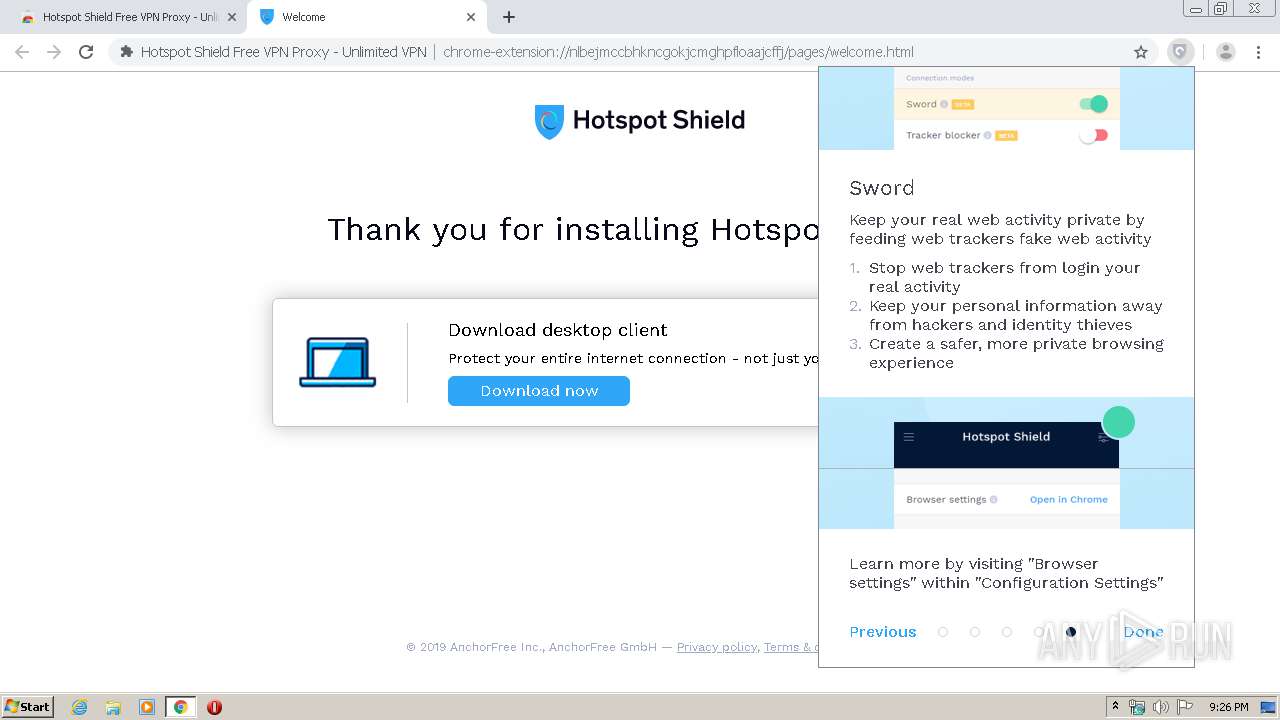Screen dimensions: 1280x720
Task: Click the address bar URL
Action: click(678, 52)
